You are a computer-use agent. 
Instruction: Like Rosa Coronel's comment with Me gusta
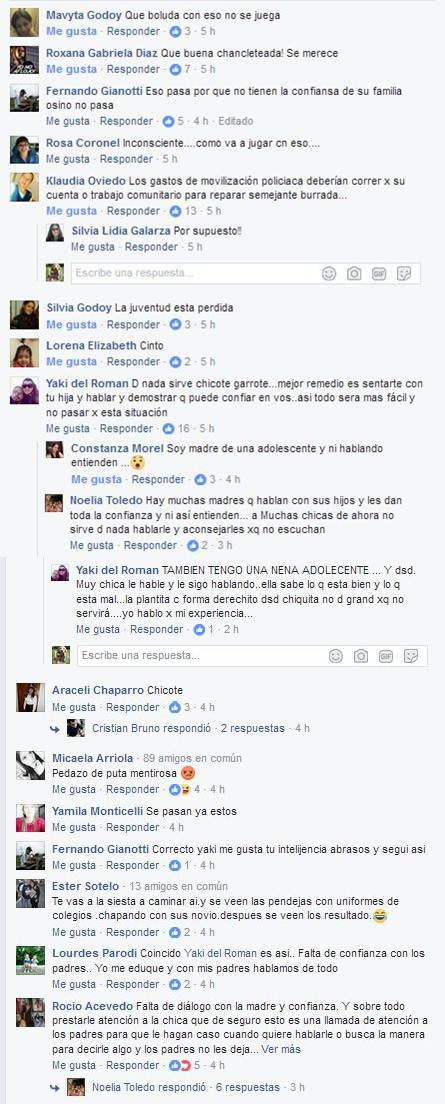point(68,159)
